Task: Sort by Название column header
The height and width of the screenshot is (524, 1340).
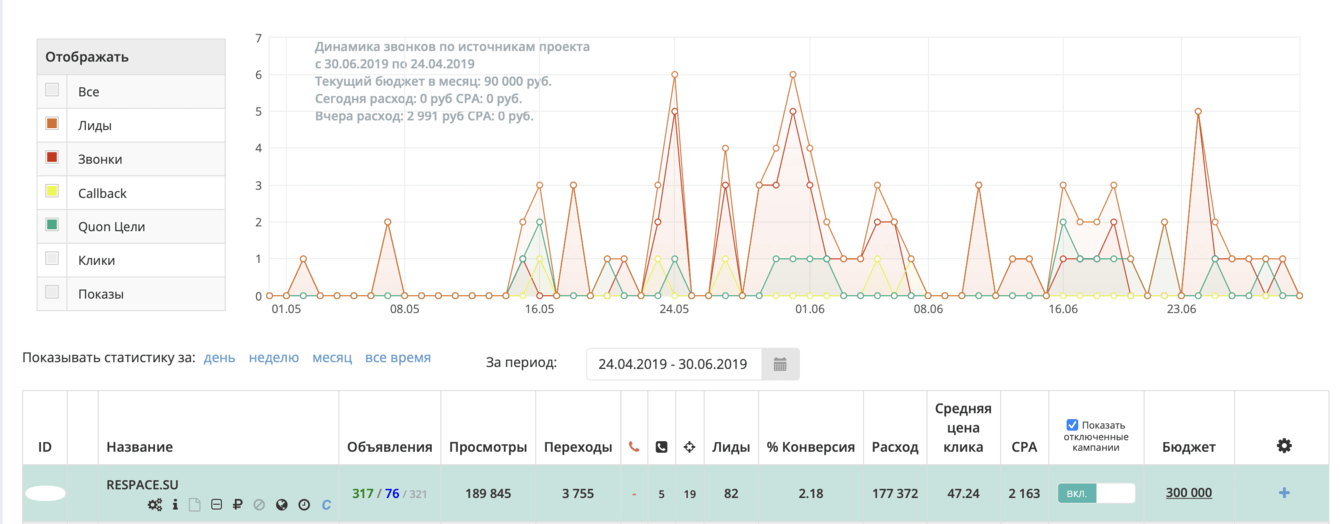Action: tap(139, 447)
